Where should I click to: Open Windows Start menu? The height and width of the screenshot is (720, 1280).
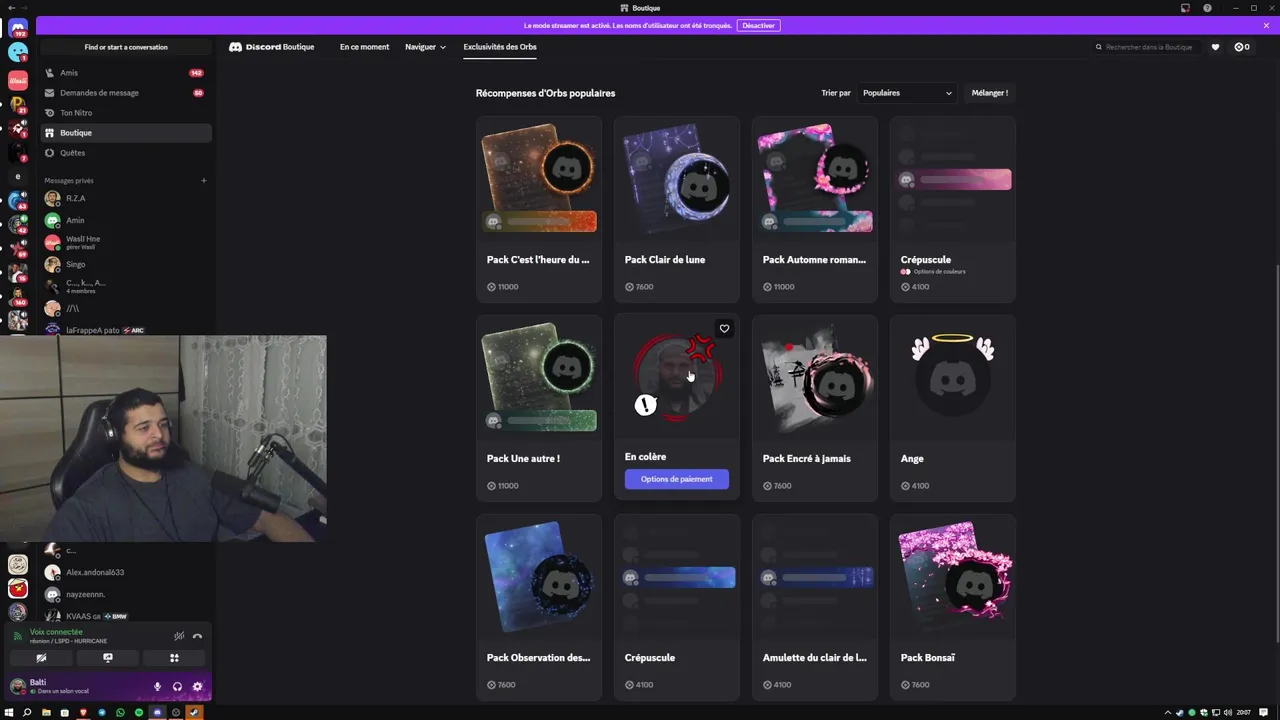[x=9, y=712]
